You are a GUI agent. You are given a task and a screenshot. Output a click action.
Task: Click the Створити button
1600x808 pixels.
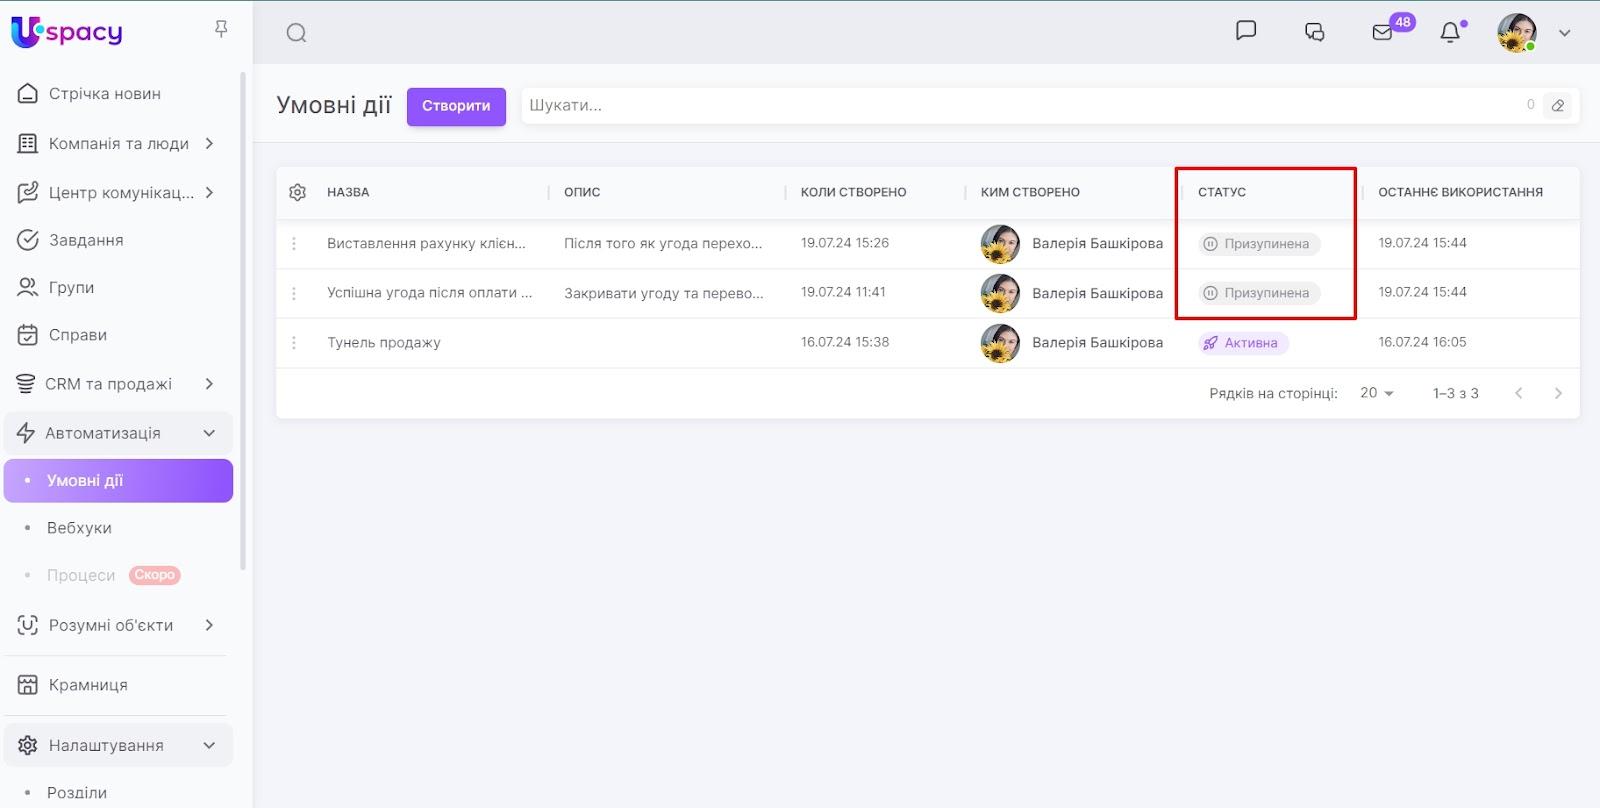(456, 106)
